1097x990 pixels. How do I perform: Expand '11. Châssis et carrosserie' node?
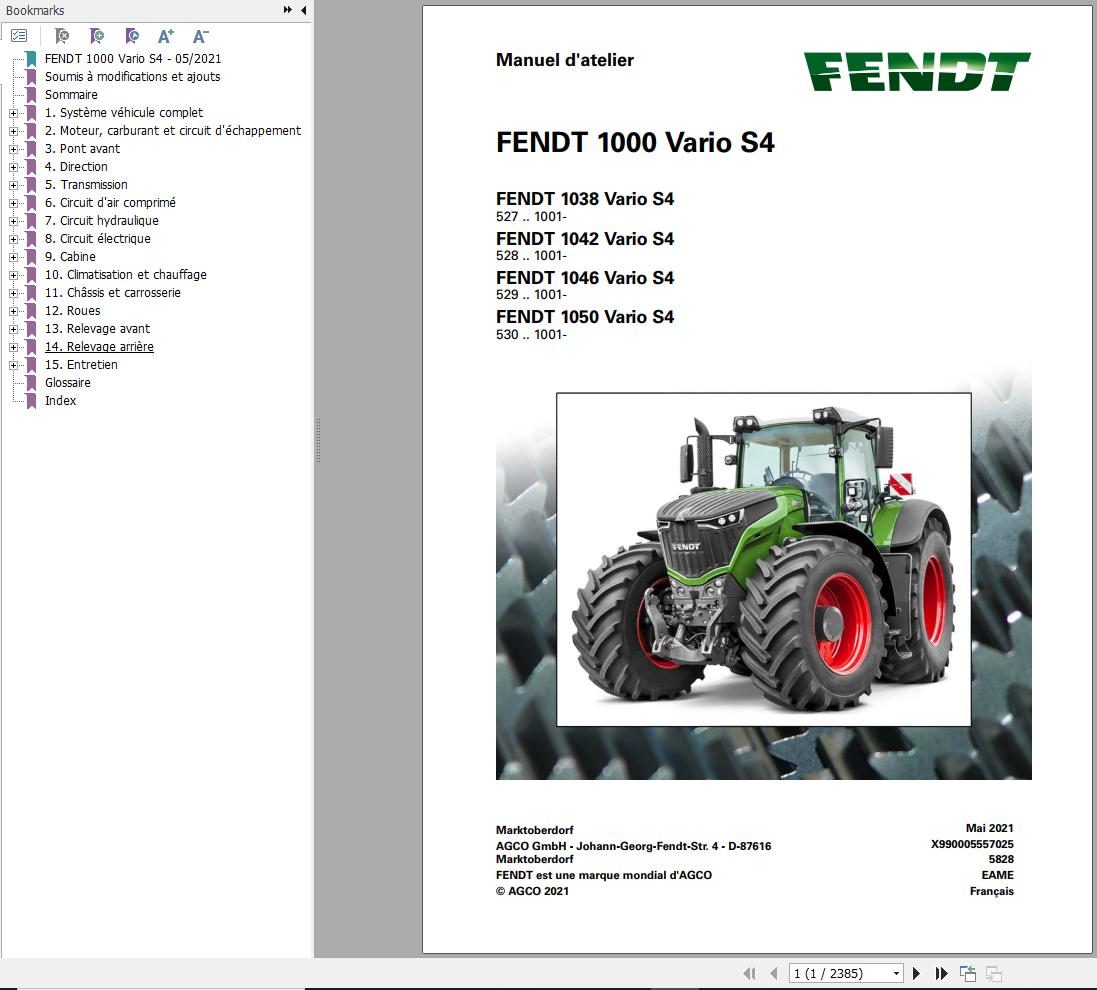(x=13, y=293)
